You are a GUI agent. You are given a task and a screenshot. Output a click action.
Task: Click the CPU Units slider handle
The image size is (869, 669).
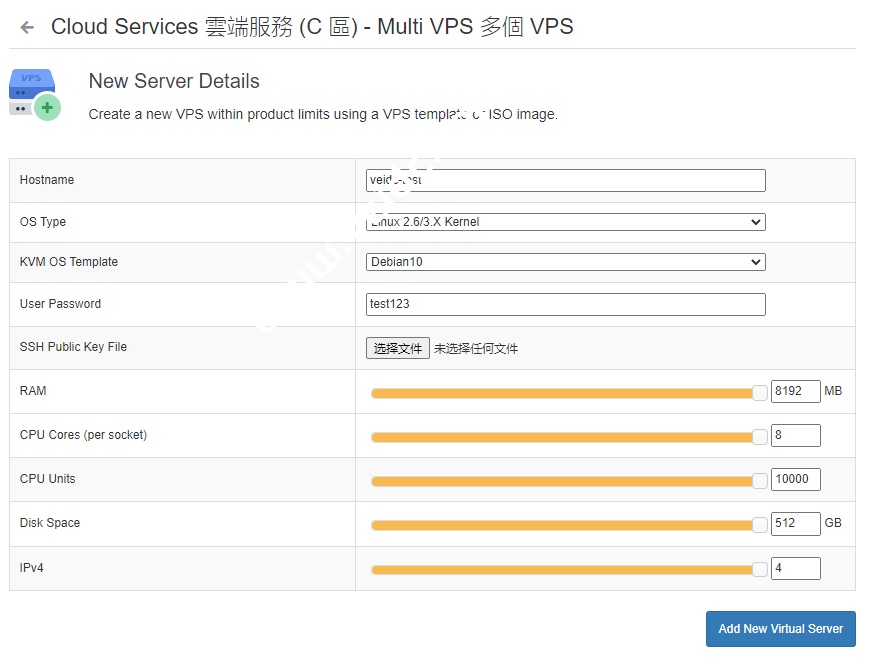coord(760,480)
